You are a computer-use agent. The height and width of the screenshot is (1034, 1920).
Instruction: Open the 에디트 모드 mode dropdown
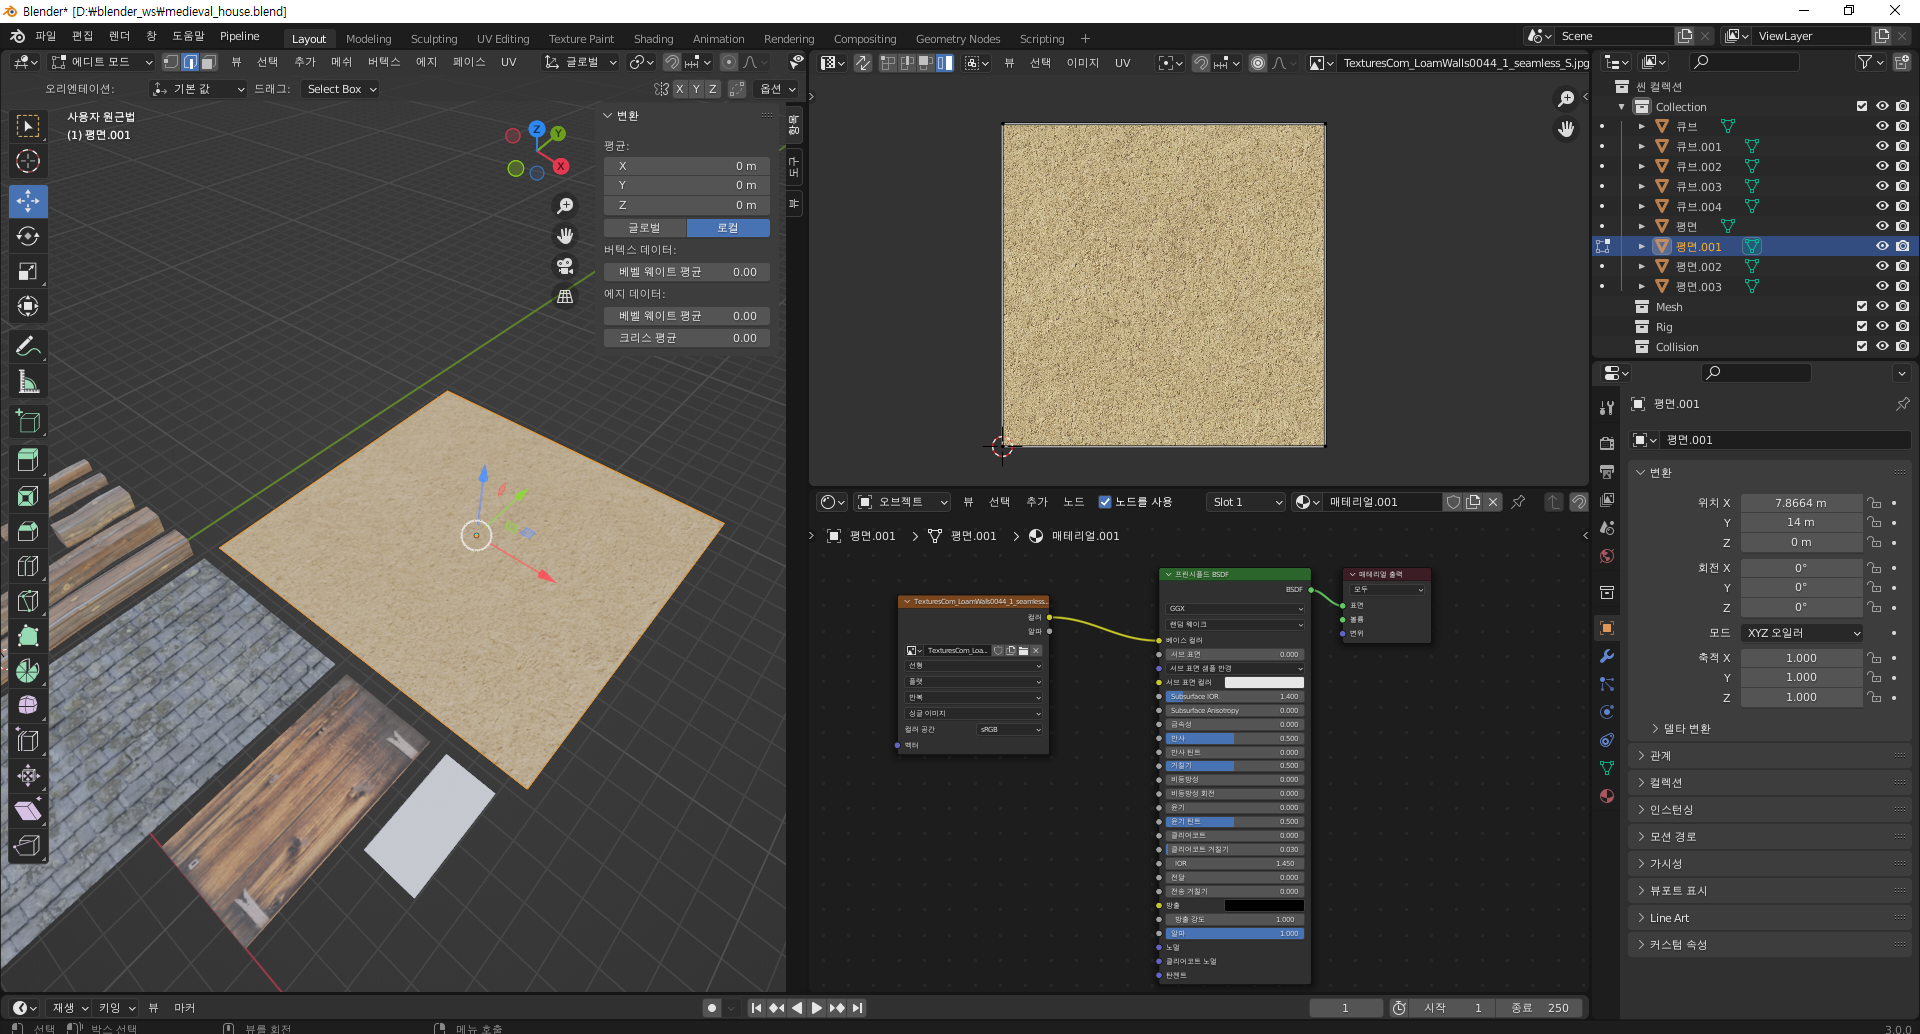pyautogui.click(x=101, y=62)
